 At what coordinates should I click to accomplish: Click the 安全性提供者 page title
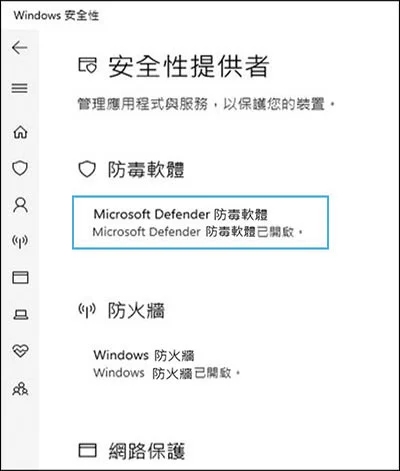click(189, 66)
